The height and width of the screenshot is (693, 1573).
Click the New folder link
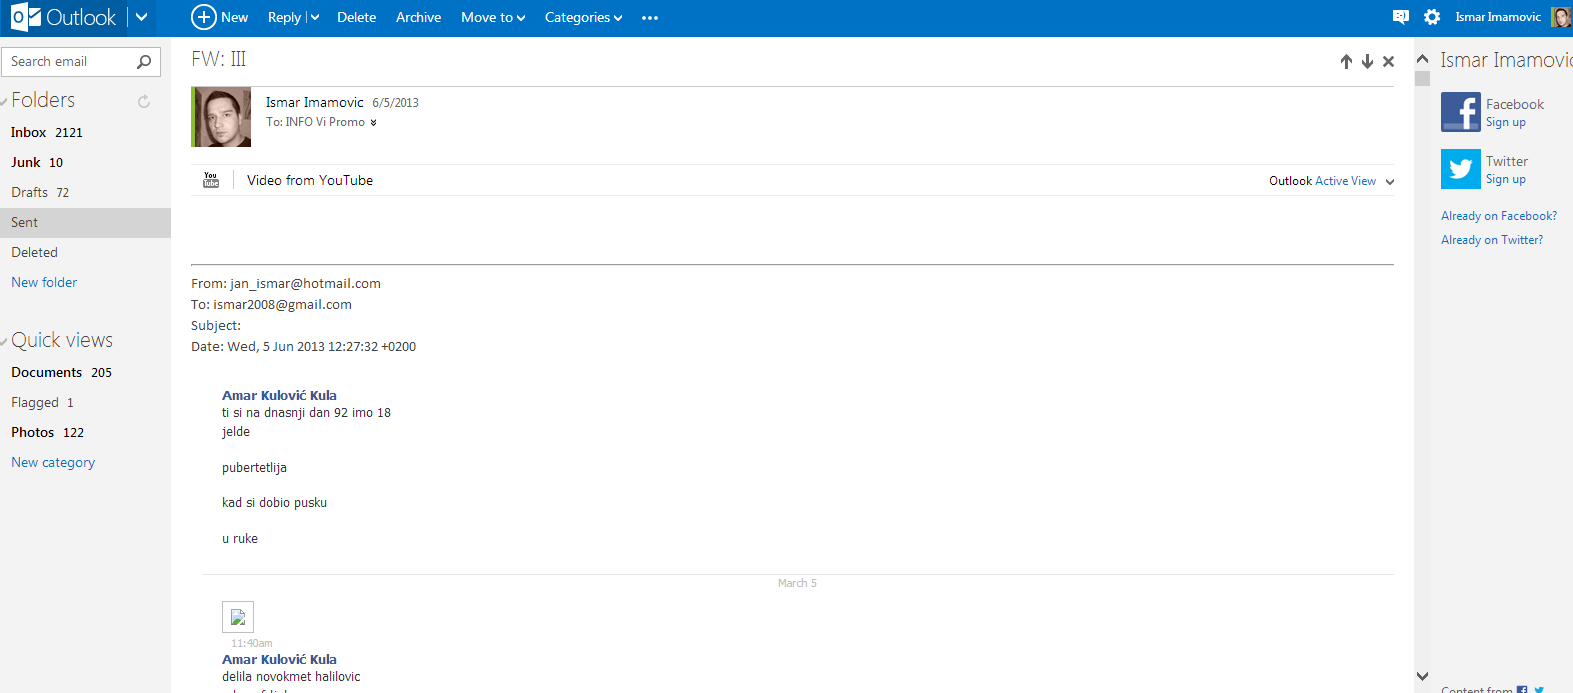[x=44, y=282]
